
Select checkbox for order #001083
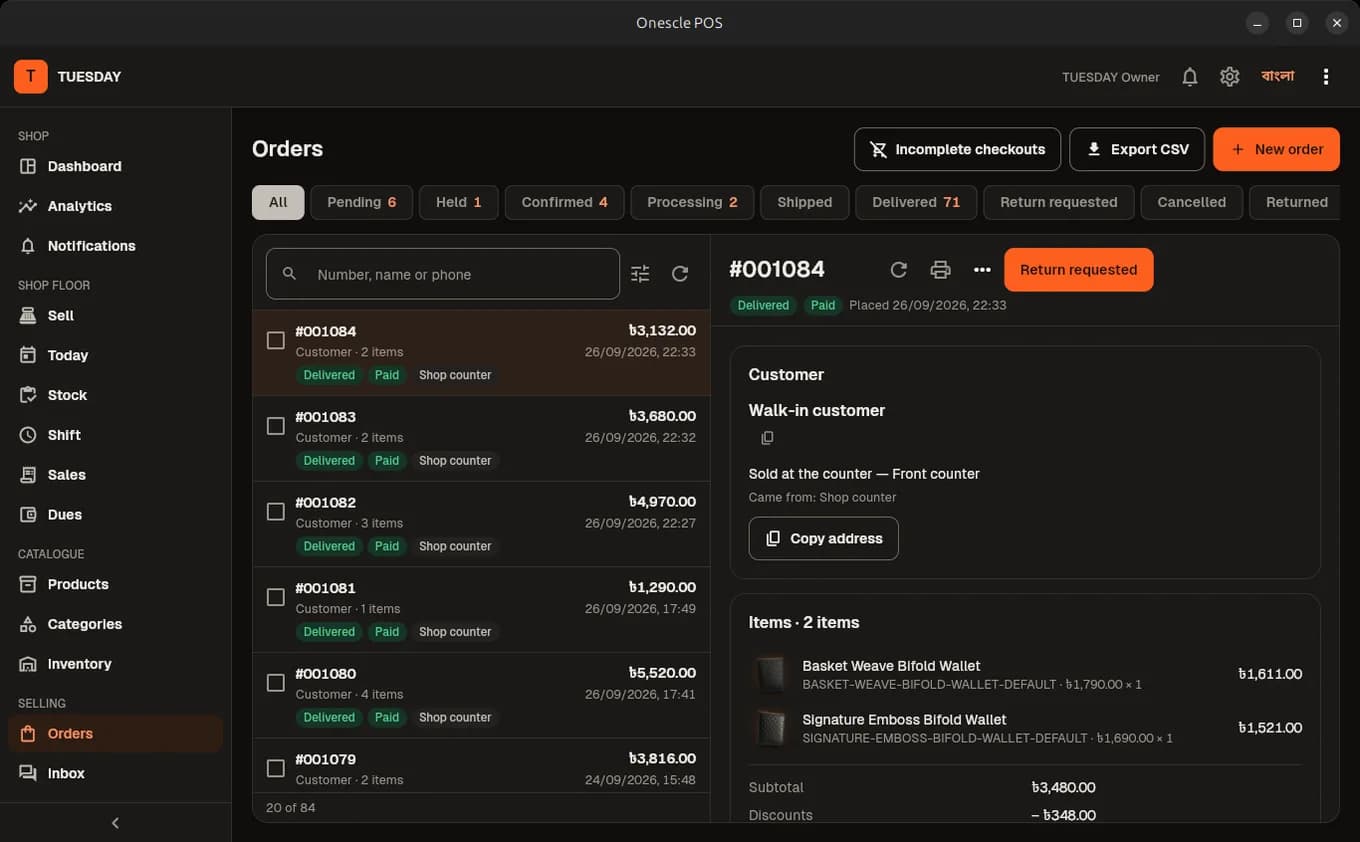276,426
